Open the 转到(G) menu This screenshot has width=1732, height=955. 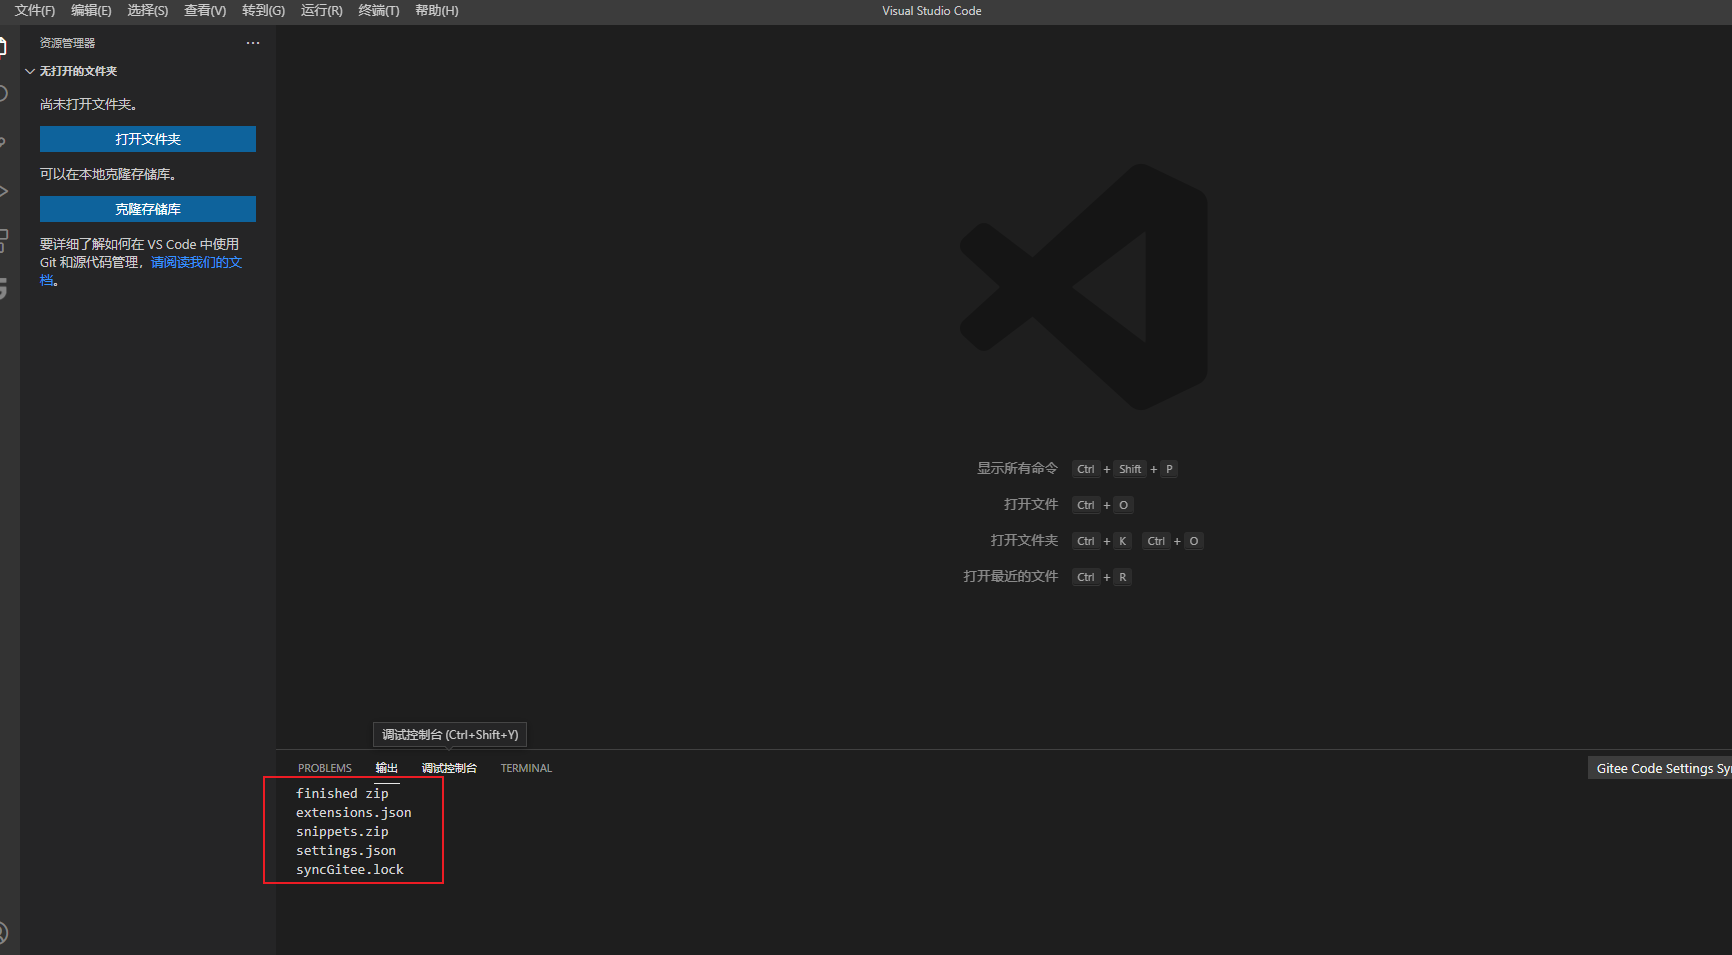[x=263, y=10]
